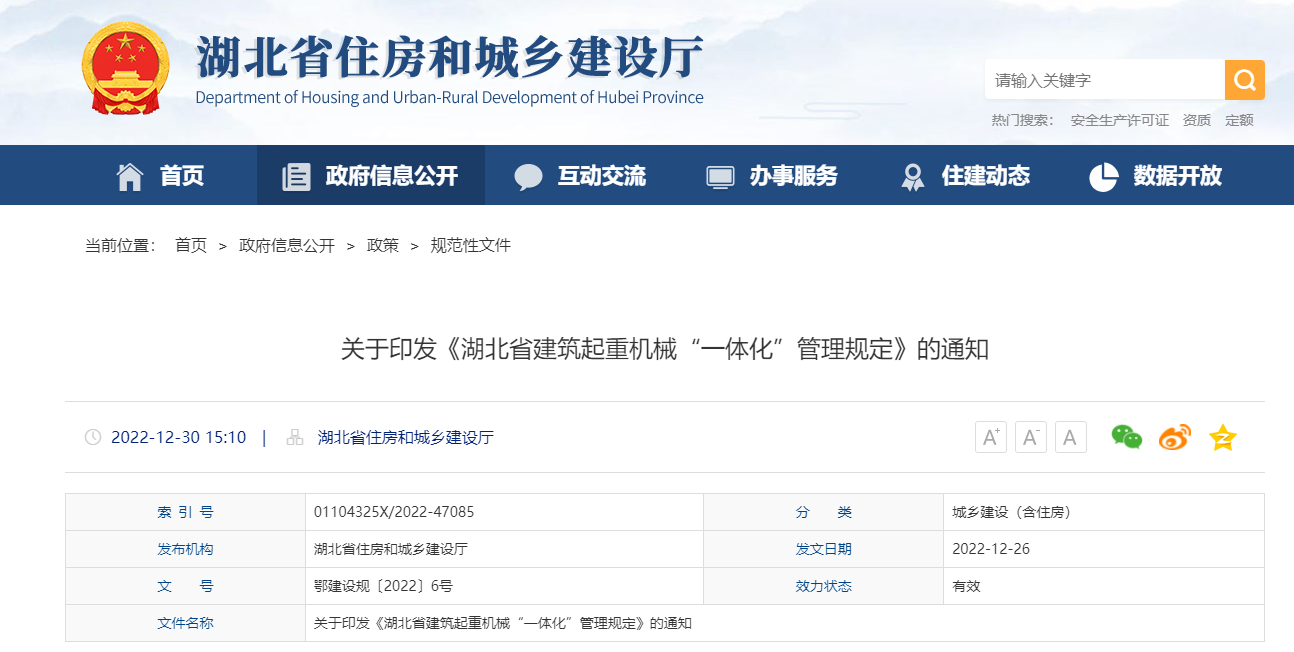The width and height of the screenshot is (1294, 652).
Task: Select hot search term 安全生产许可证
Action: click(1119, 120)
